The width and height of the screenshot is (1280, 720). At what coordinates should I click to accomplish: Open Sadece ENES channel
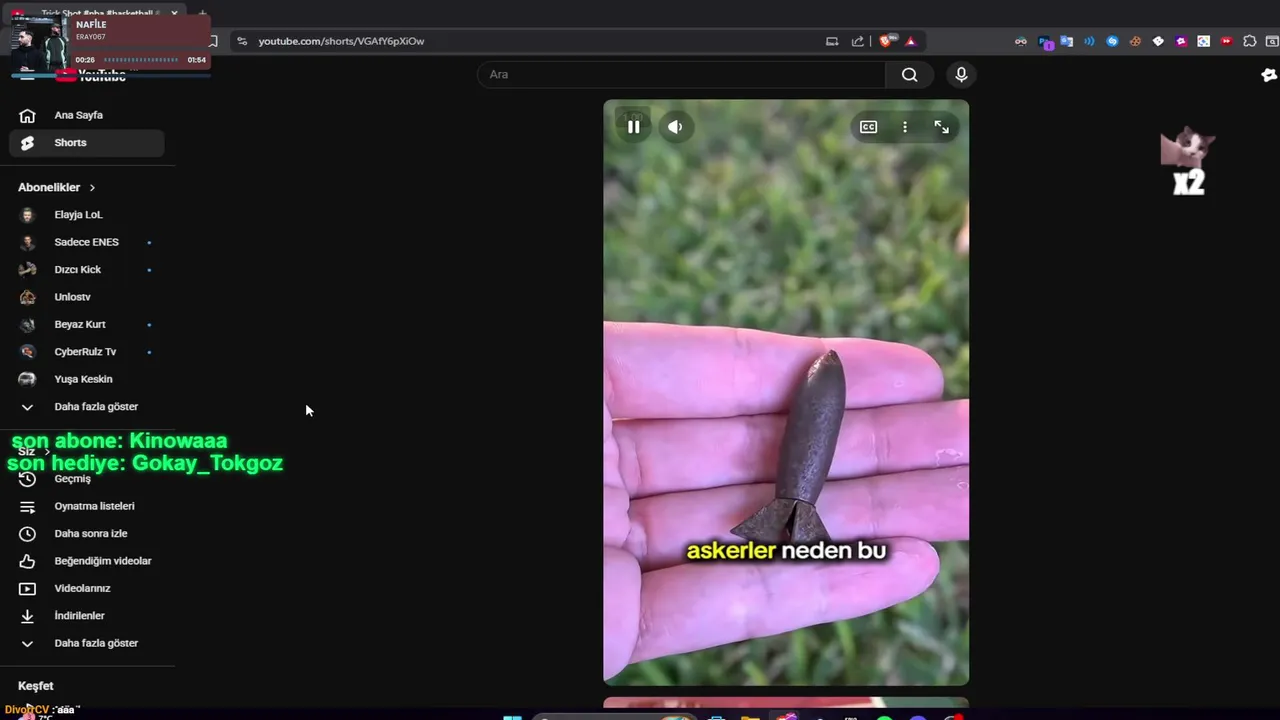[x=87, y=242]
